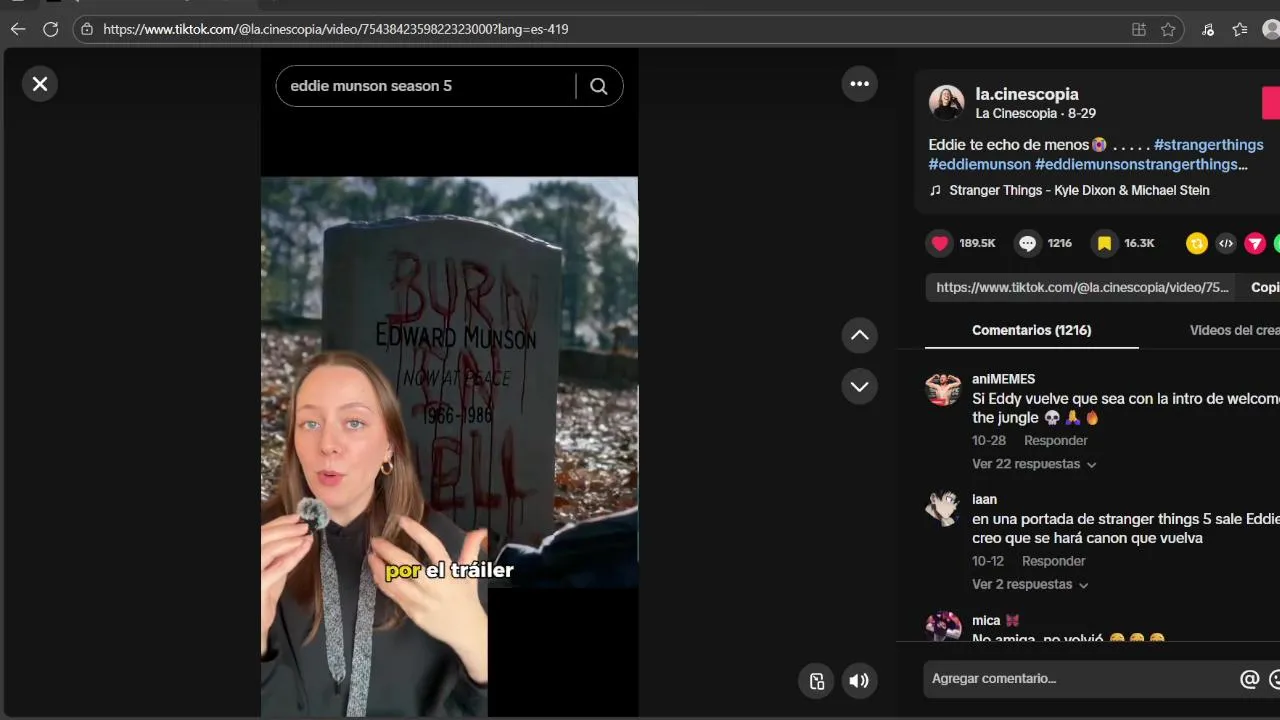Switch to Comentarios (1216) tab
The width and height of the screenshot is (1280, 720).
click(1031, 330)
